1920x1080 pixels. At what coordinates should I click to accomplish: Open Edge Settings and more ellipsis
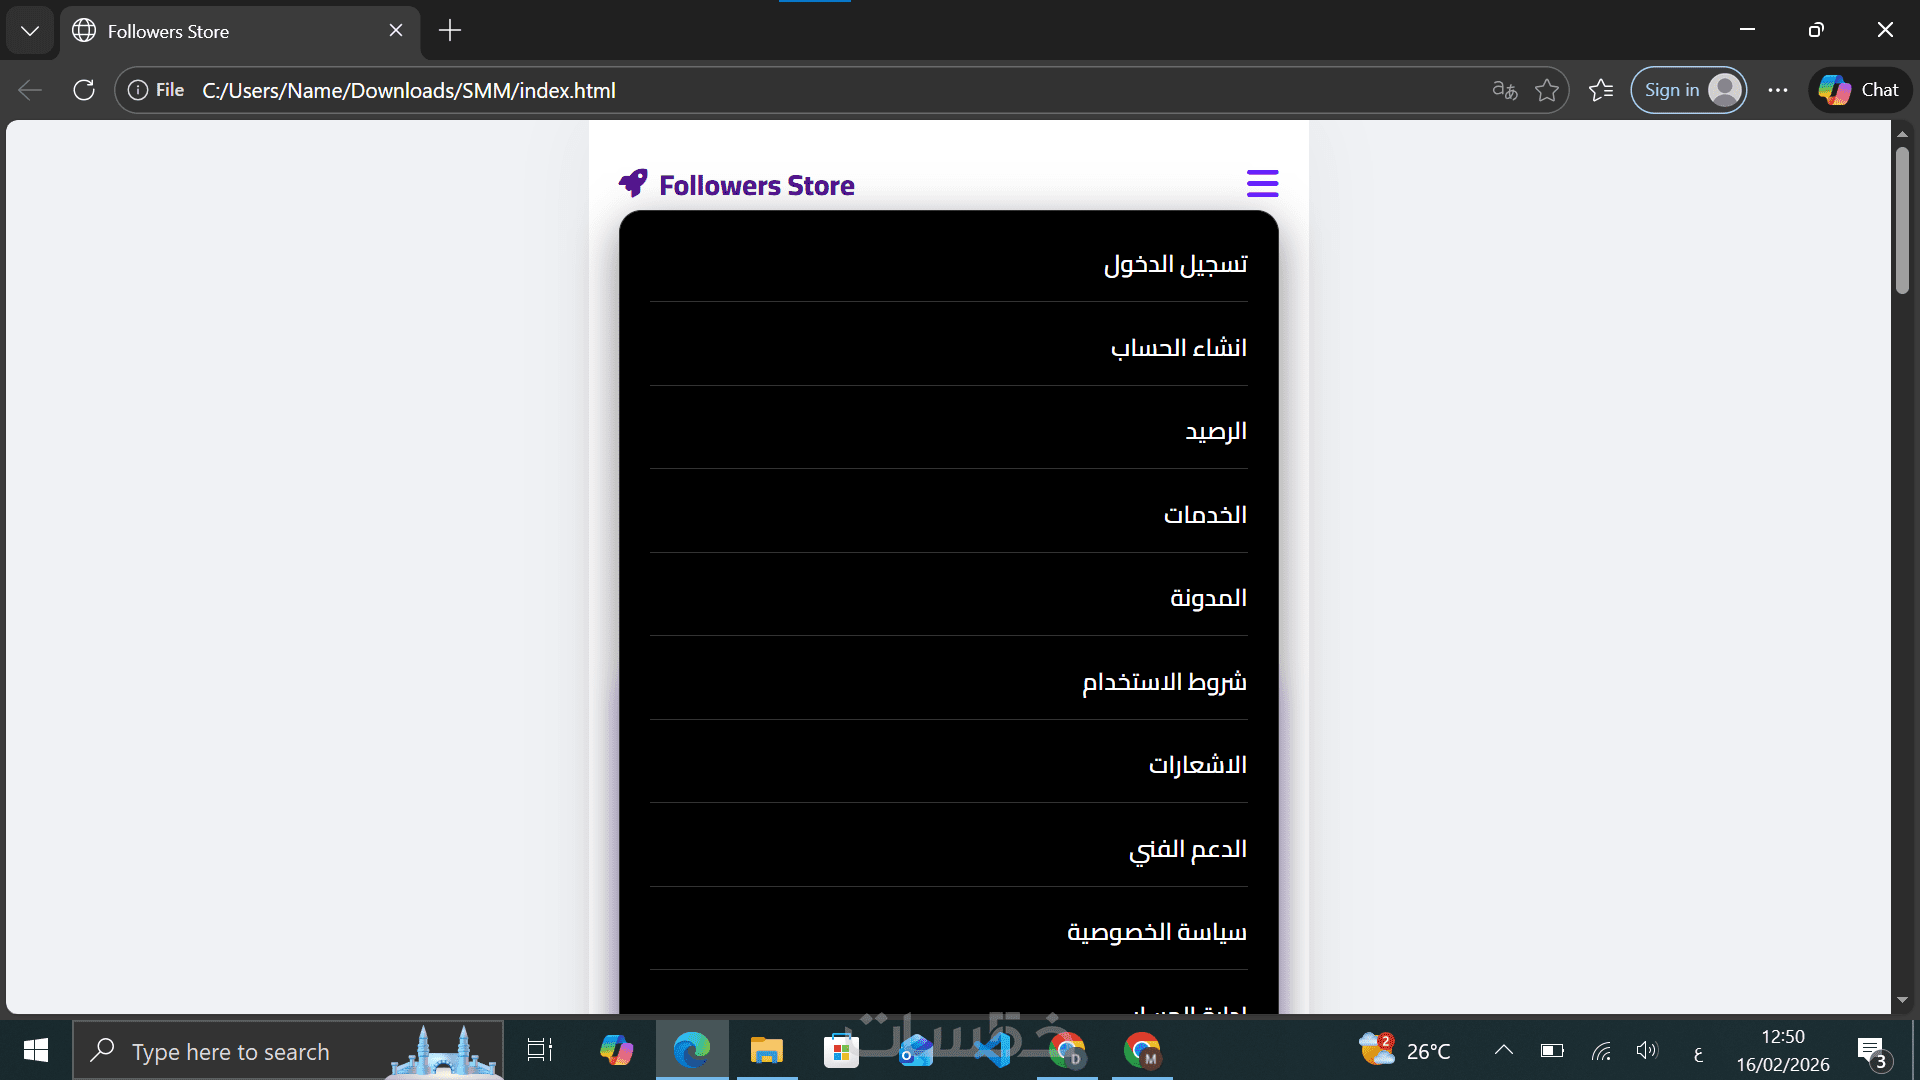pos(1777,90)
